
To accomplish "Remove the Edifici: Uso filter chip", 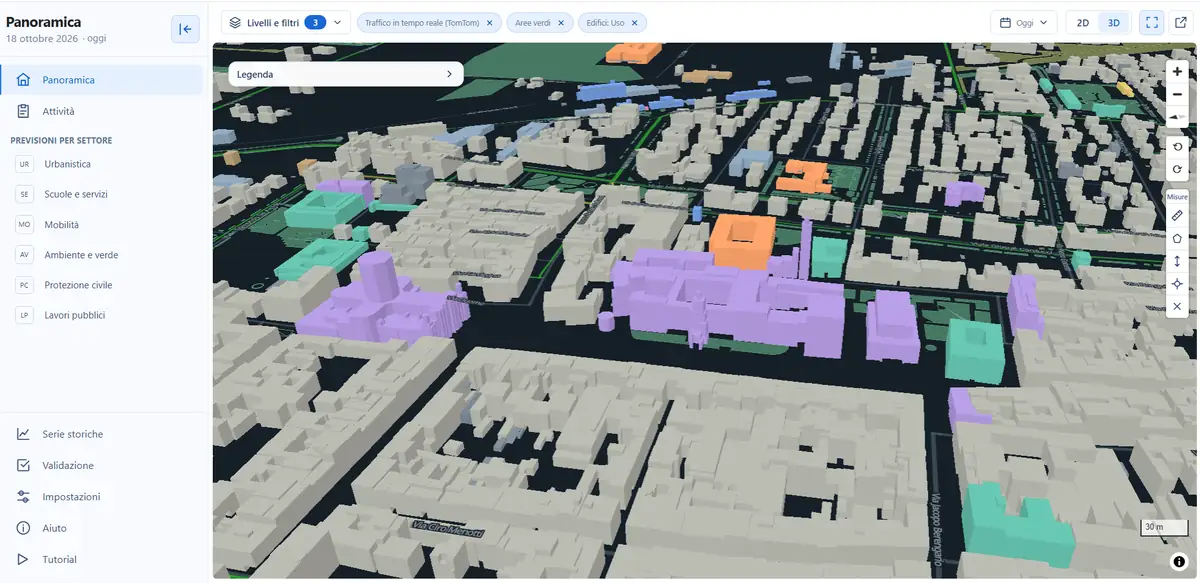I will coord(635,23).
